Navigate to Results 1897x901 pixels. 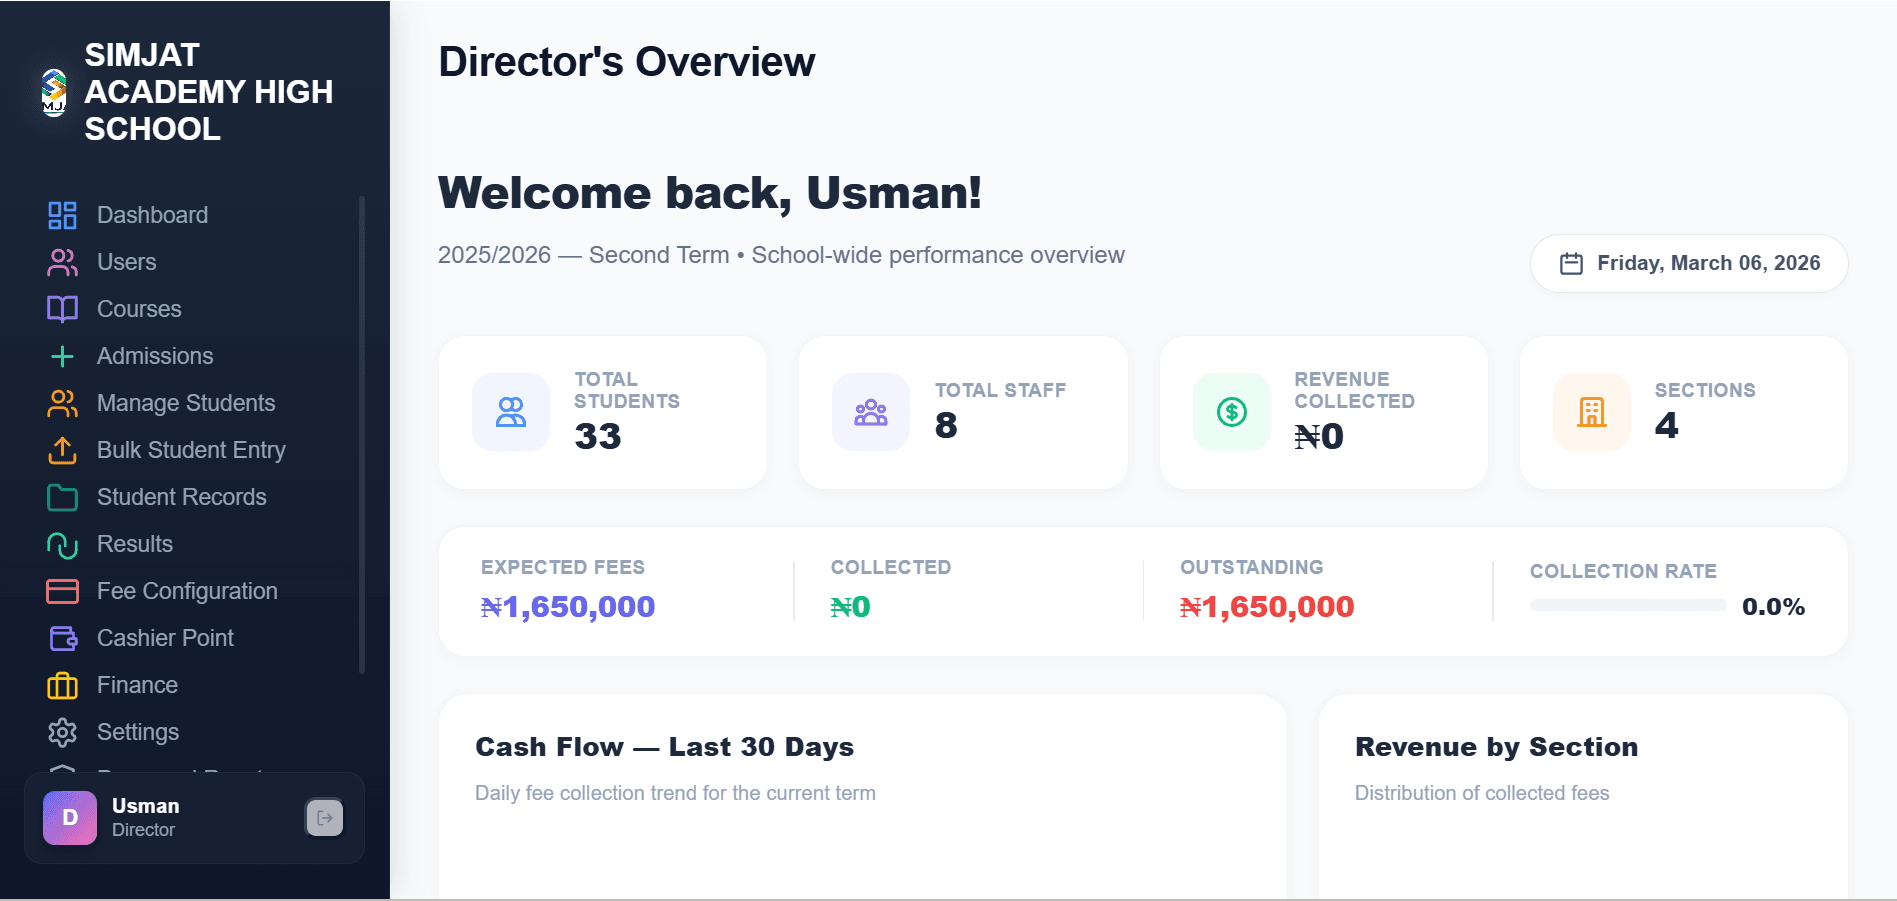(134, 544)
